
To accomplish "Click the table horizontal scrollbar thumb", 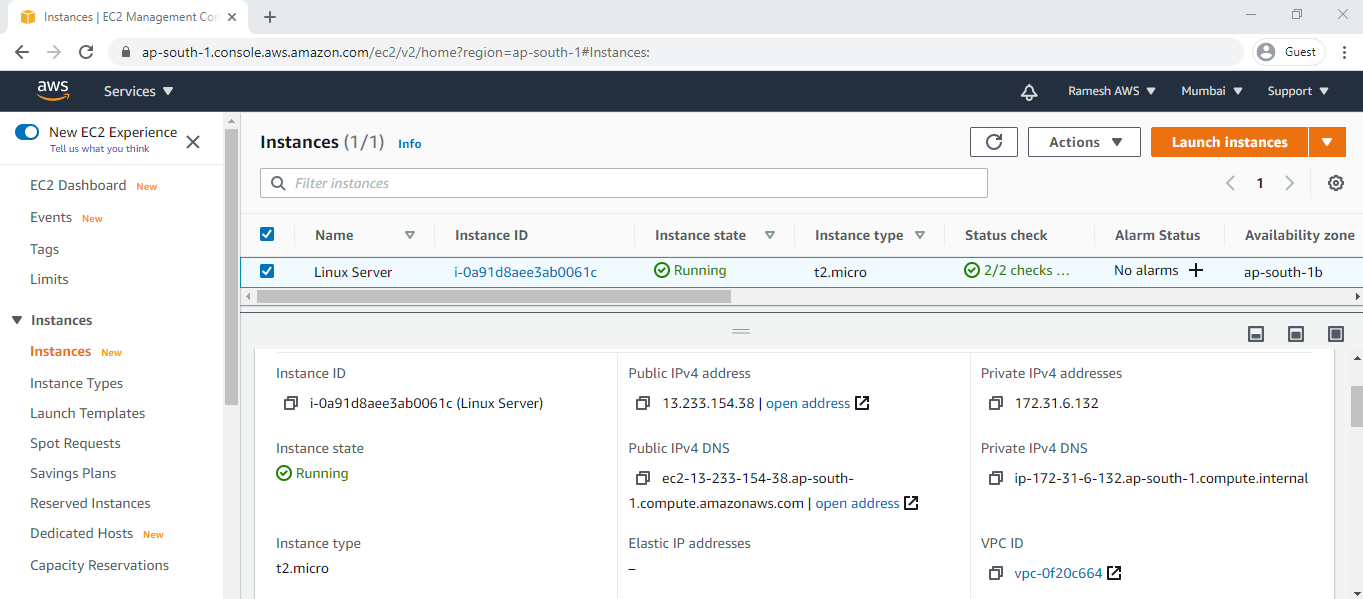I will click(494, 297).
